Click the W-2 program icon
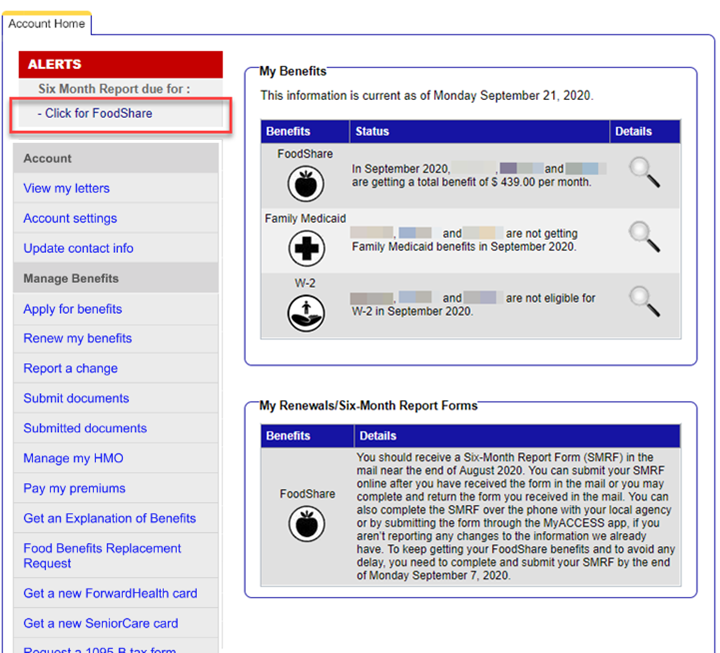 [306, 312]
